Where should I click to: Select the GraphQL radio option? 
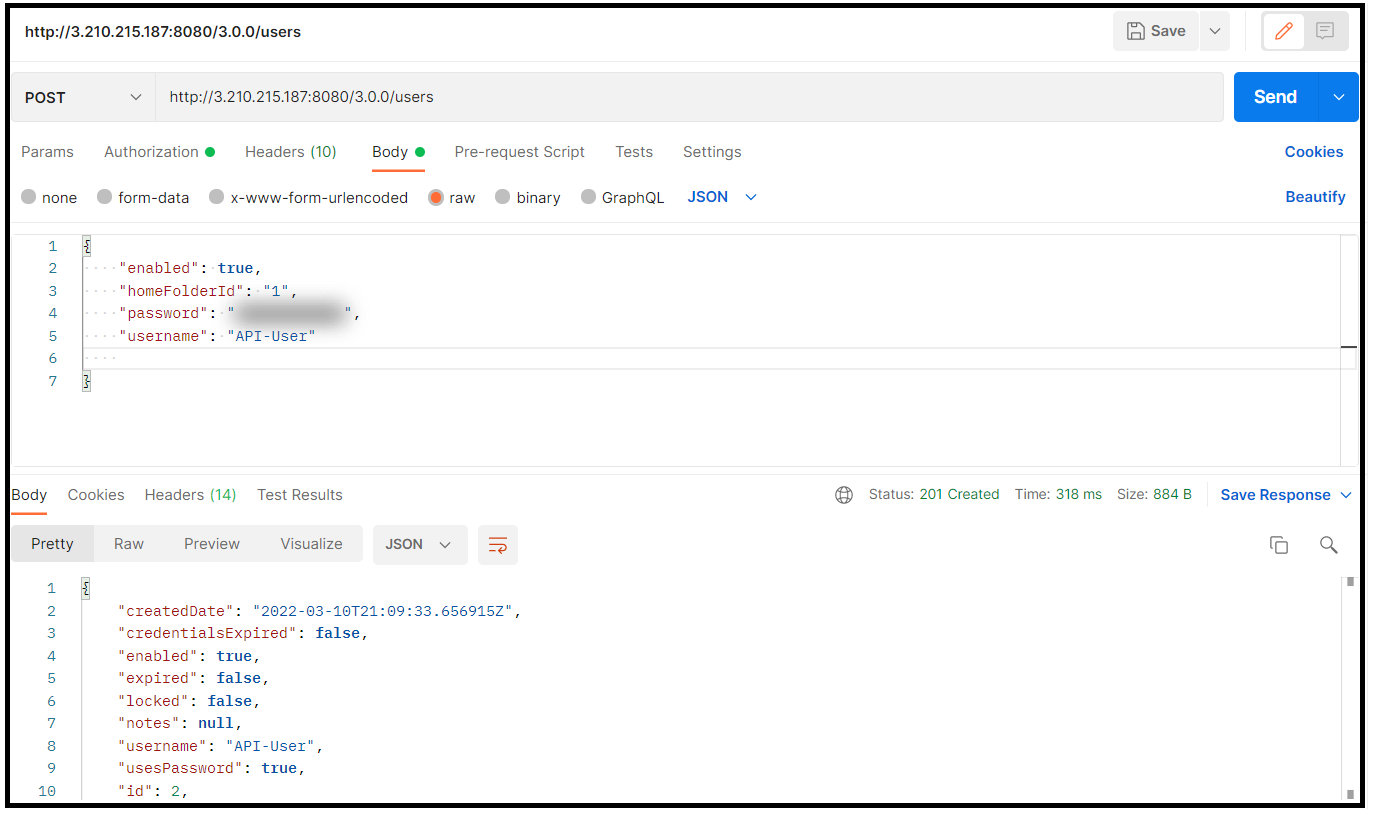click(588, 197)
